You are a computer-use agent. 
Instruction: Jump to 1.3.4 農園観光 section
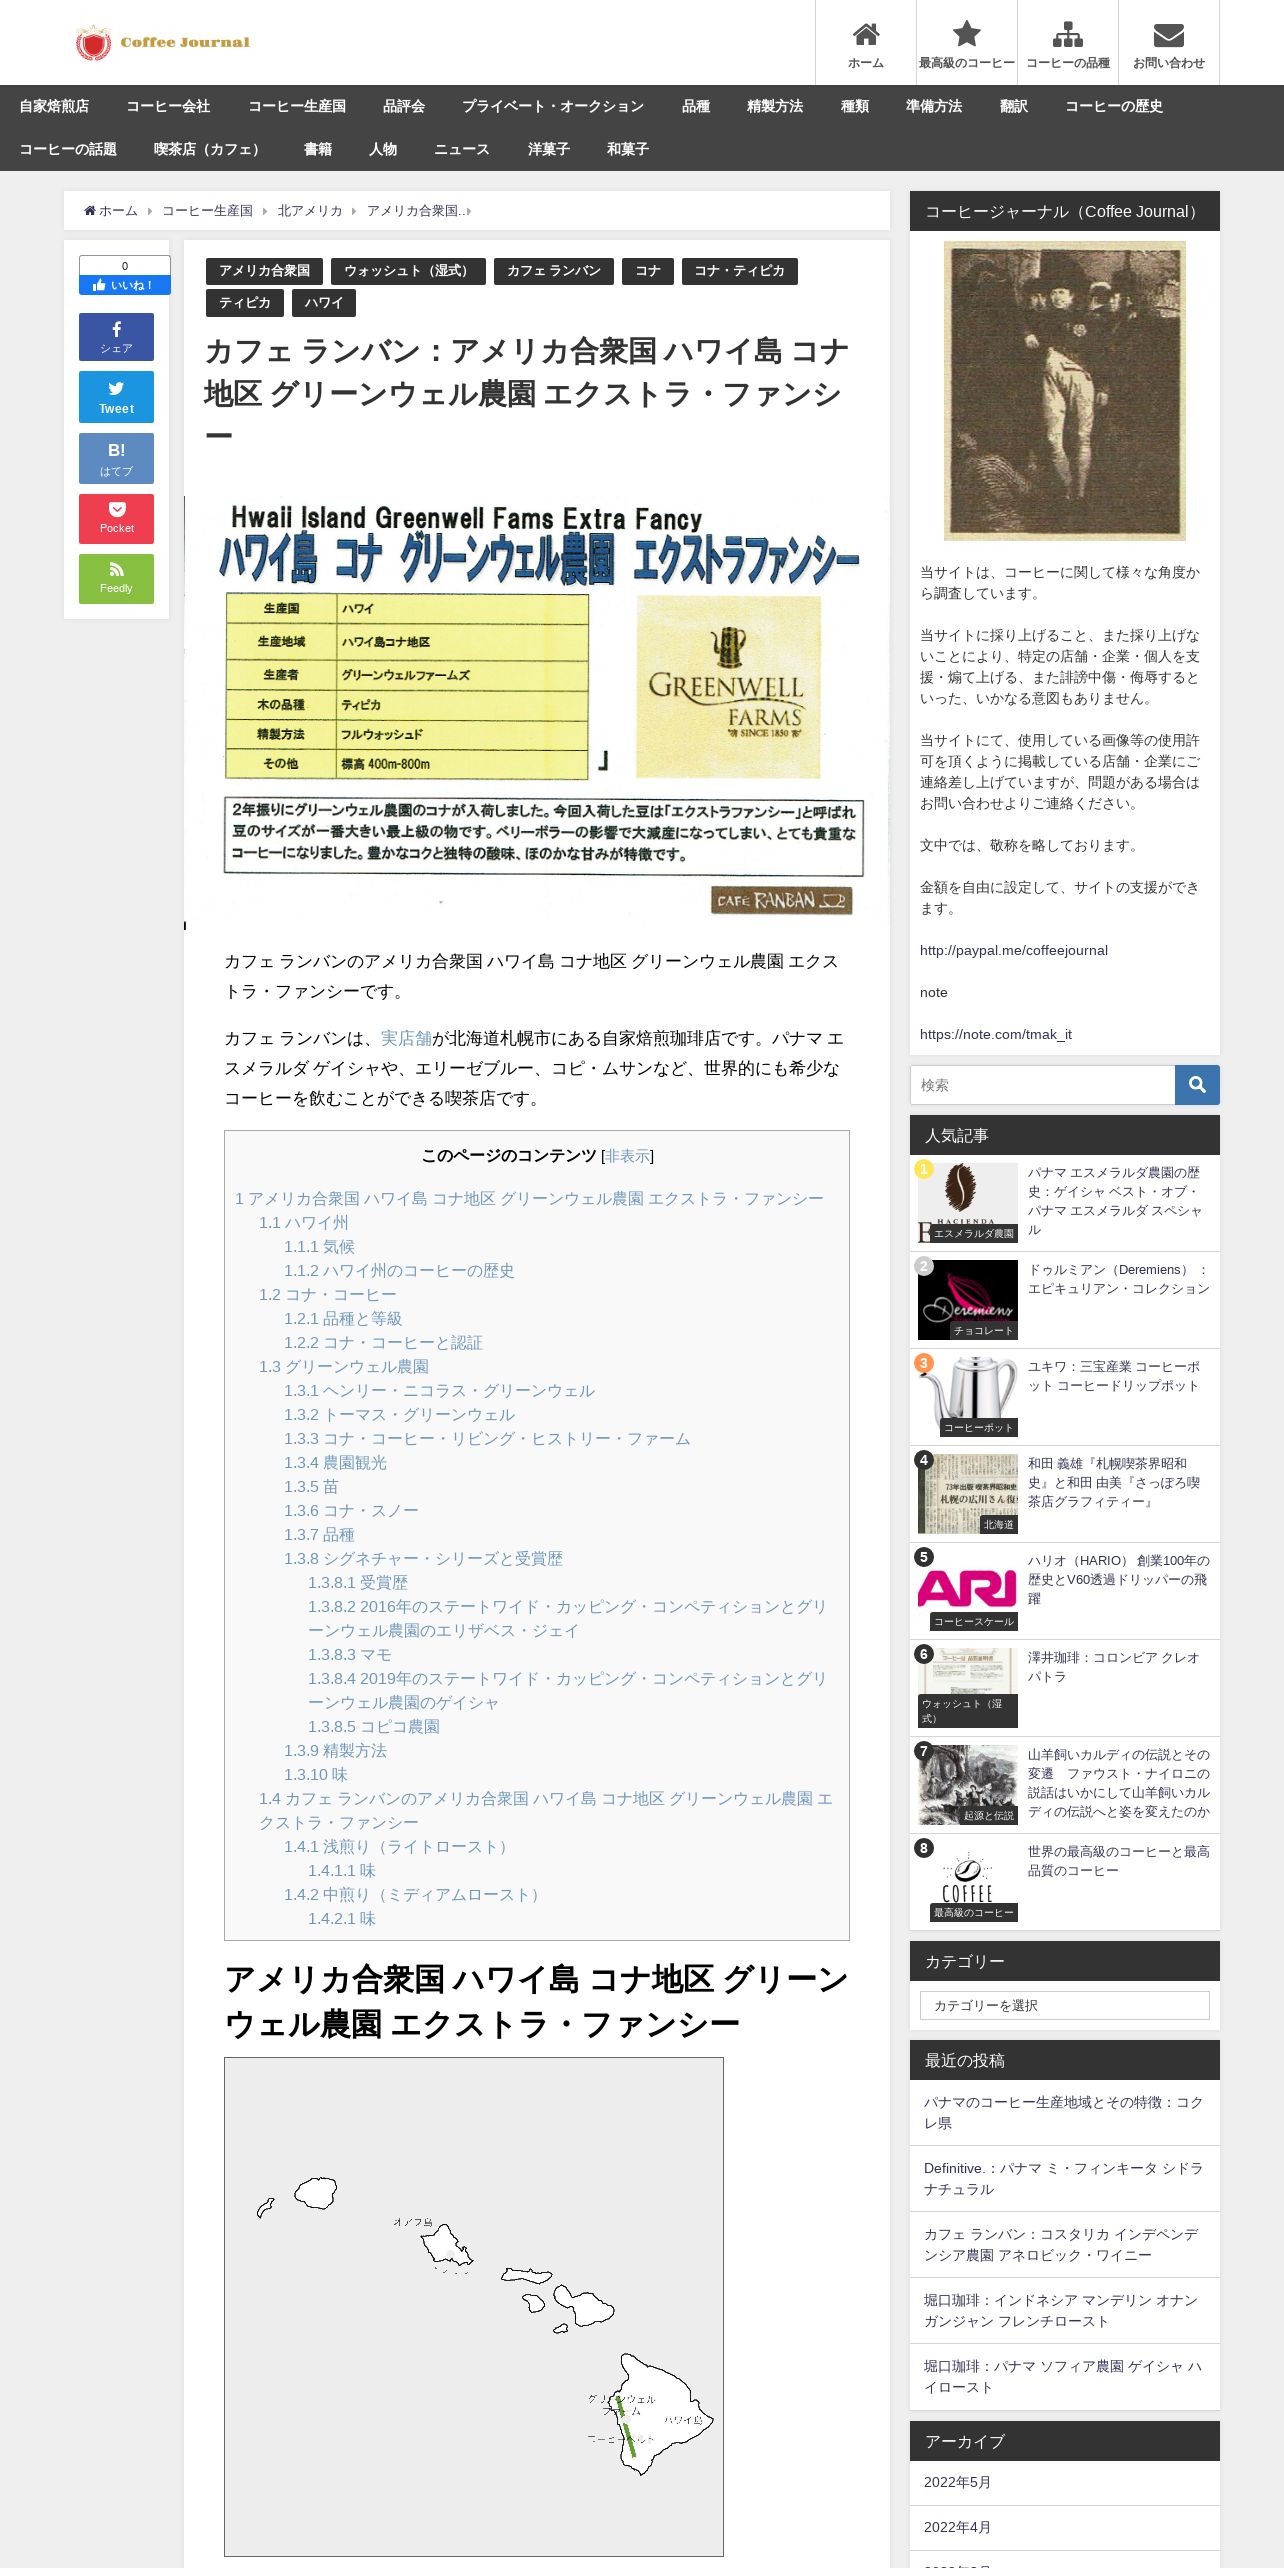pyautogui.click(x=335, y=1463)
